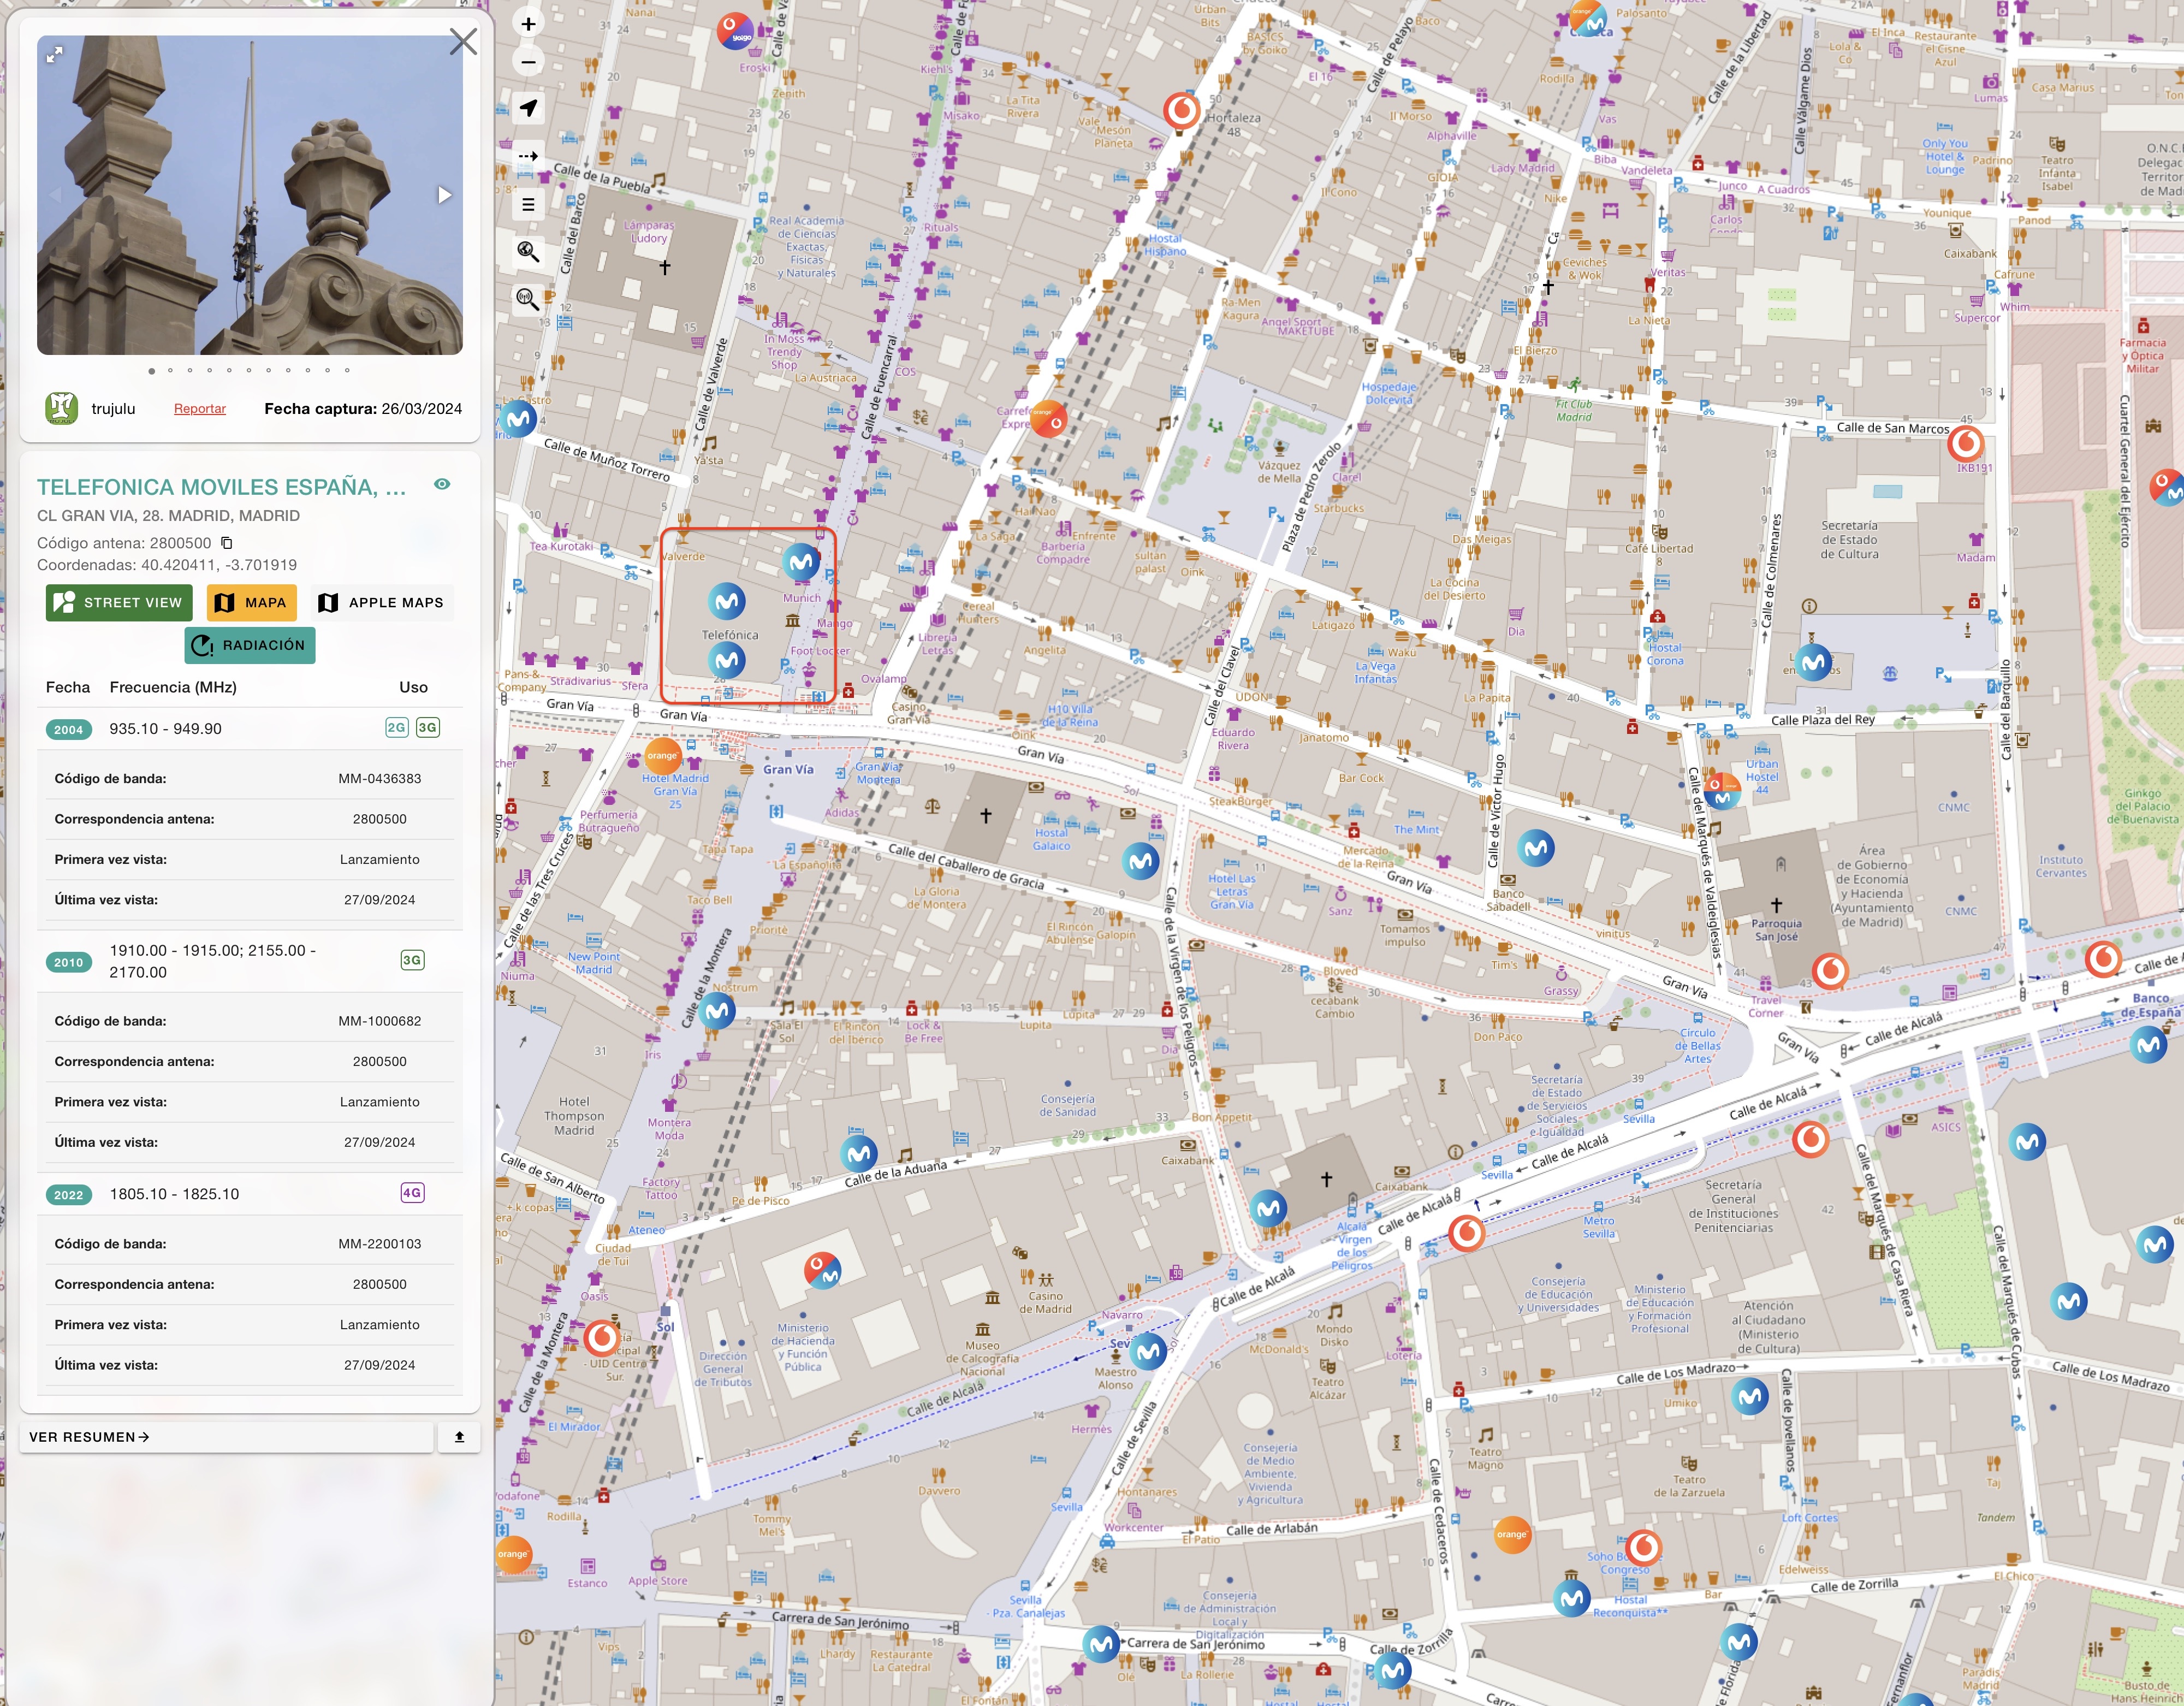This screenshot has width=2184, height=1706.
Task: Select Orange-Vodafone marker at Carrefour Express
Action: point(1048,419)
